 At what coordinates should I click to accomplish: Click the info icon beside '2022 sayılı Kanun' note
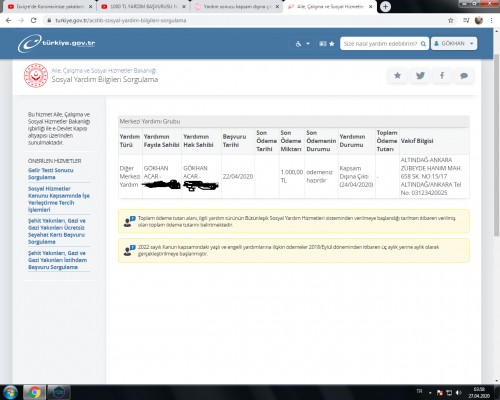point(129,250)
